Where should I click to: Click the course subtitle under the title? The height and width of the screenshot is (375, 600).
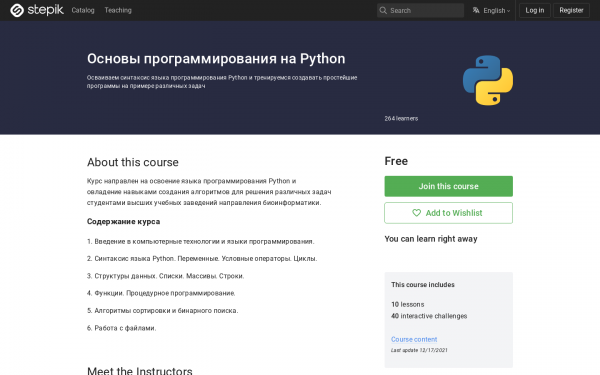pyautogui.click(x=222, y=82)
